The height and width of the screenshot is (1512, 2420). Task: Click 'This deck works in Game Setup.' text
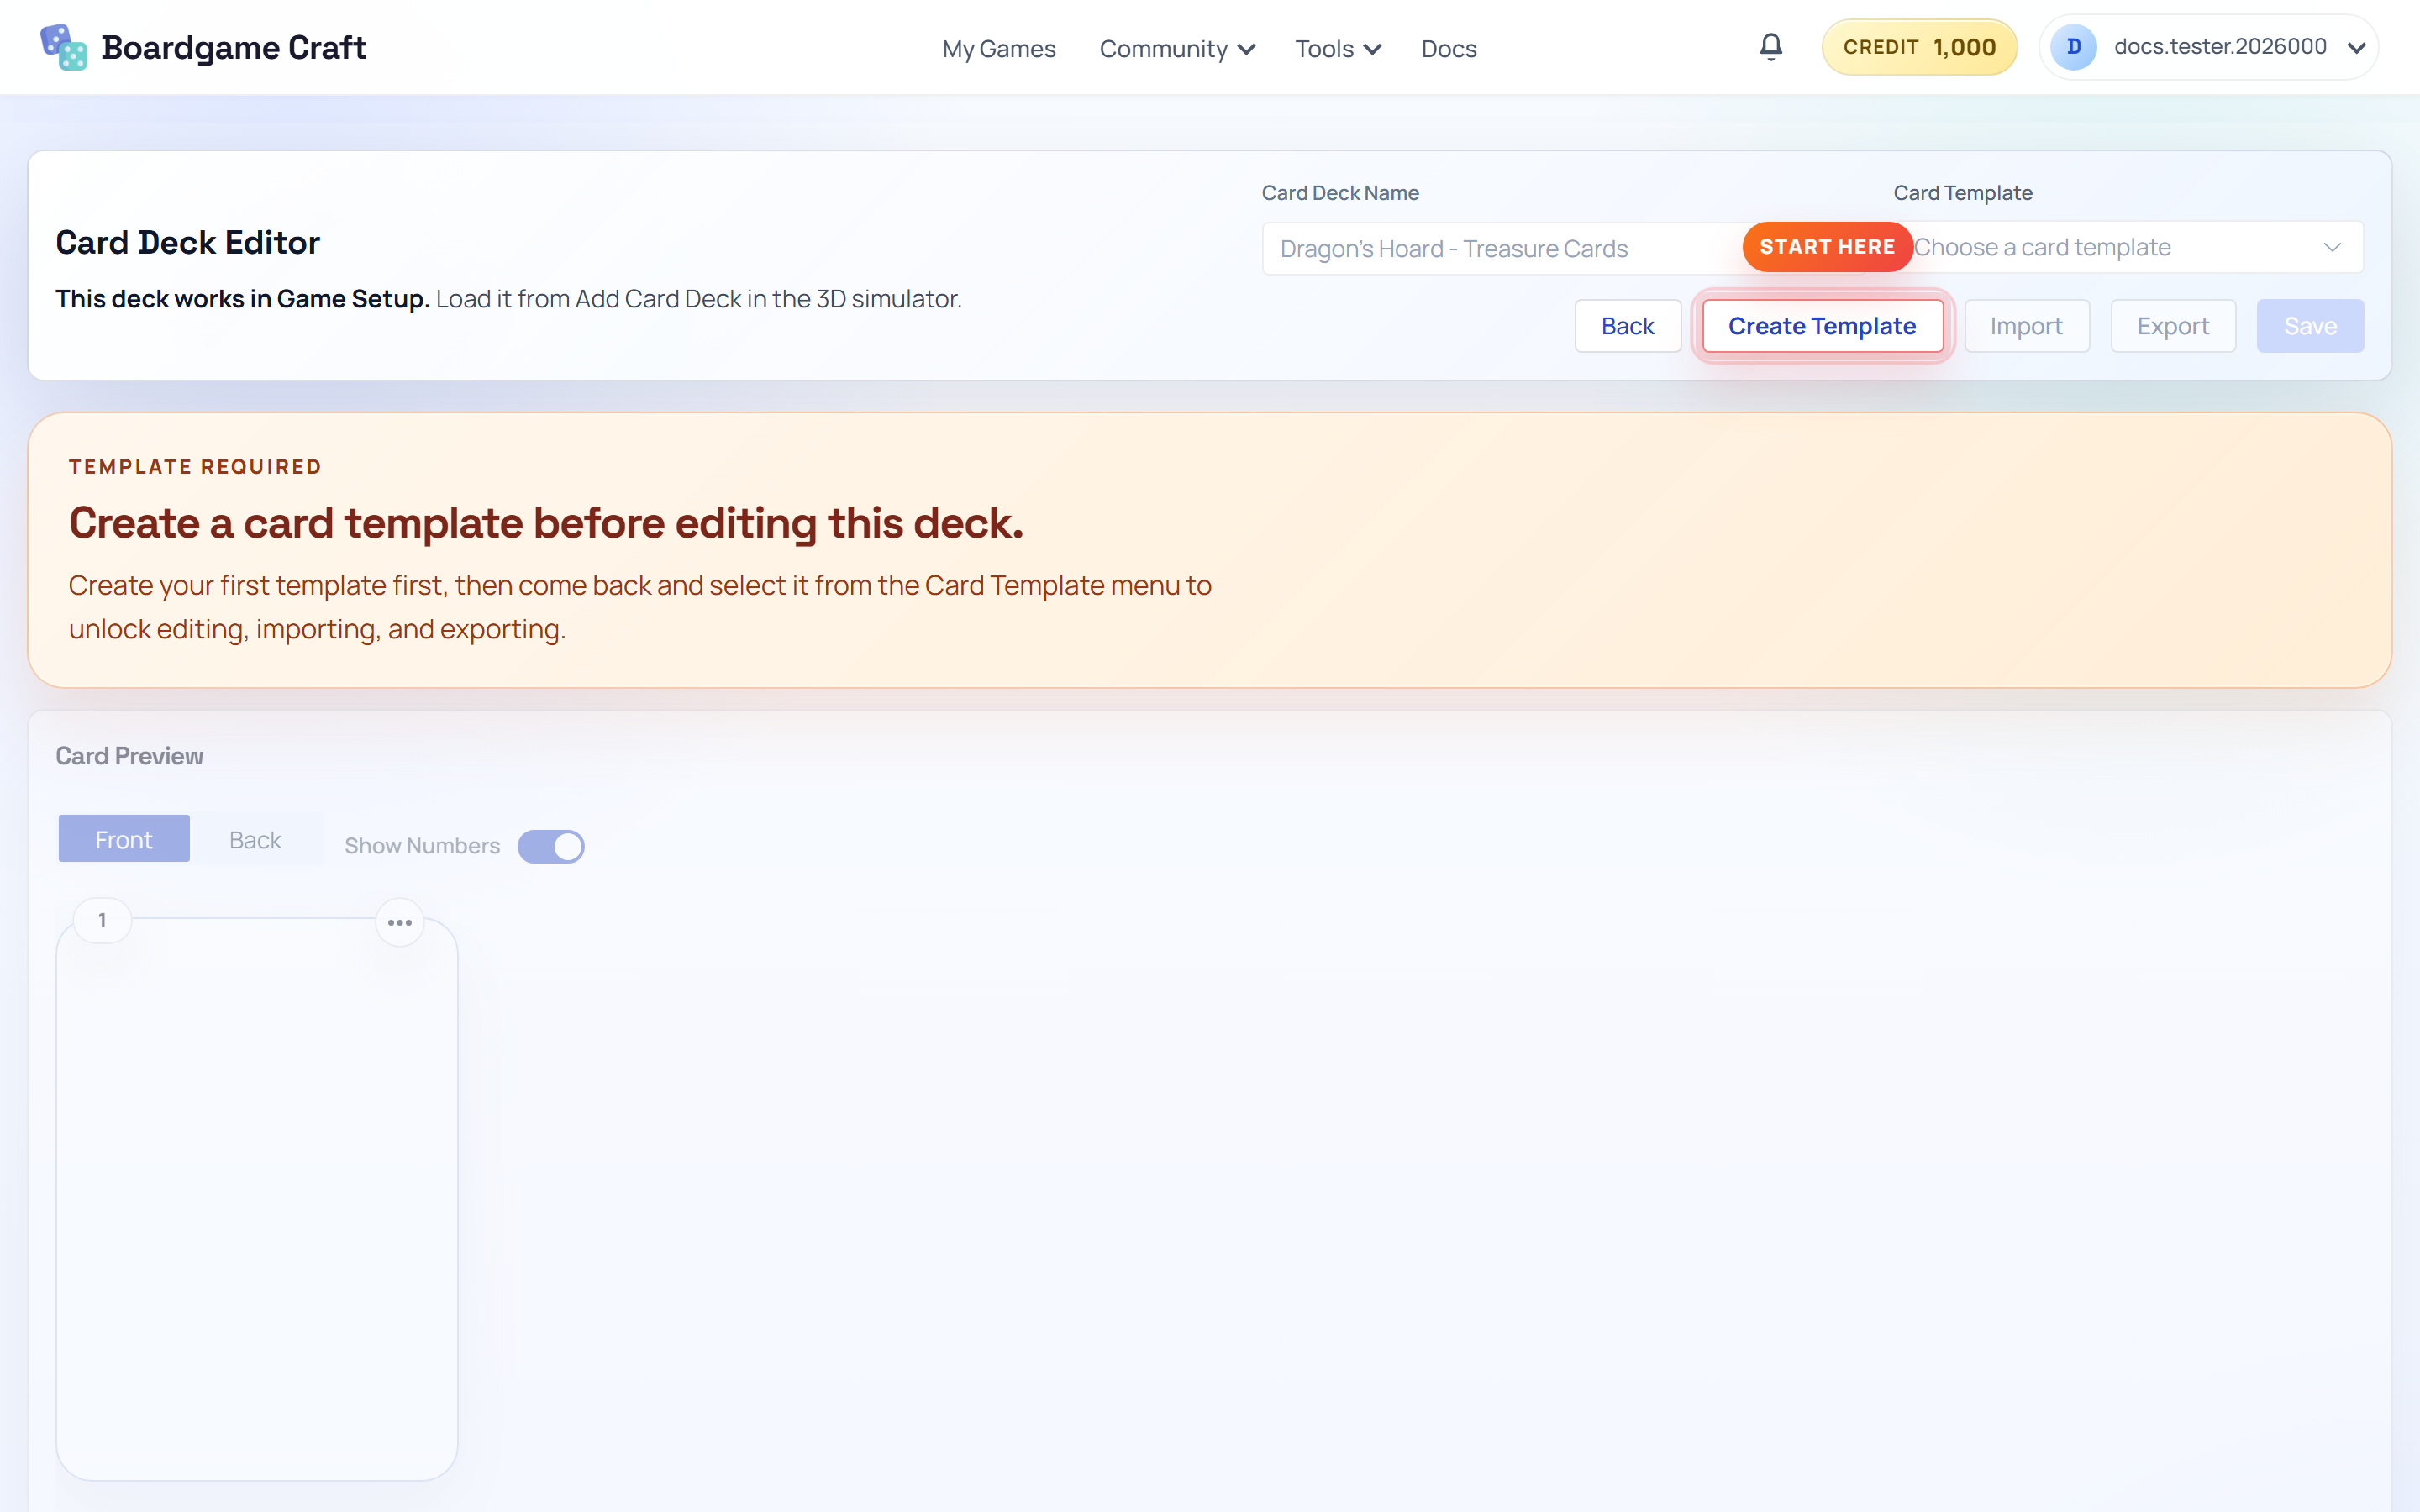[242, 299]
